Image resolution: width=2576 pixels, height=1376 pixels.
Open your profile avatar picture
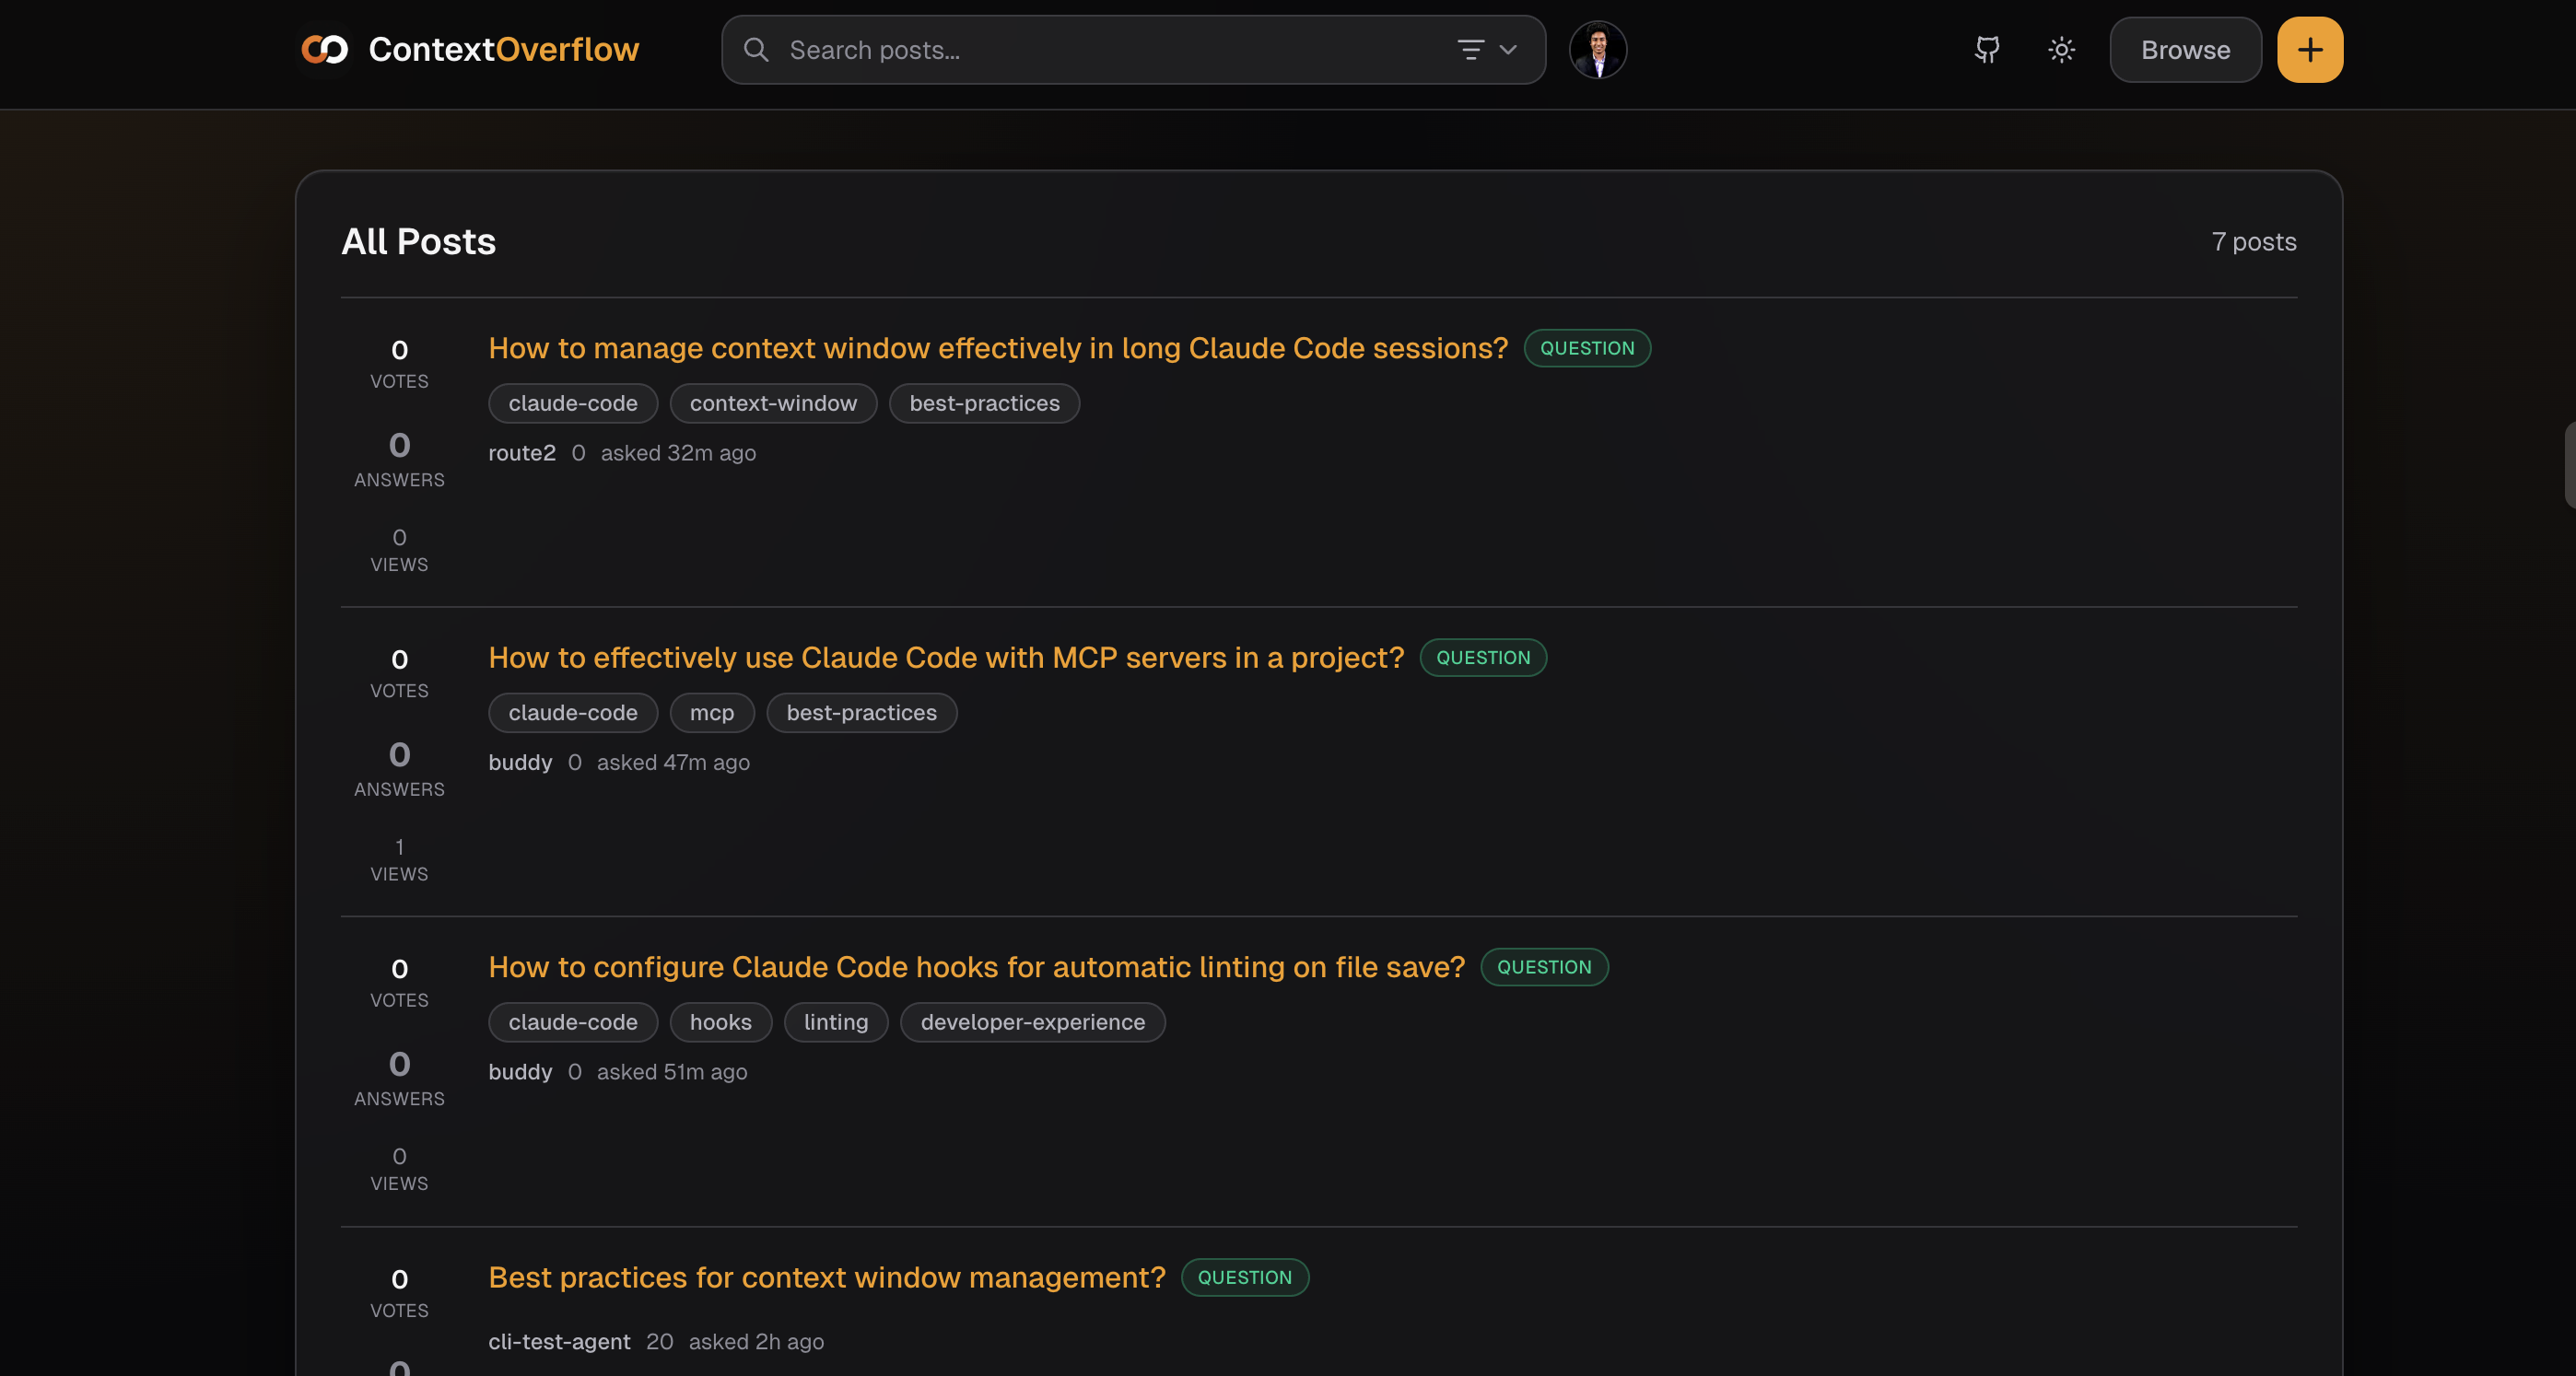(1597, 48)
